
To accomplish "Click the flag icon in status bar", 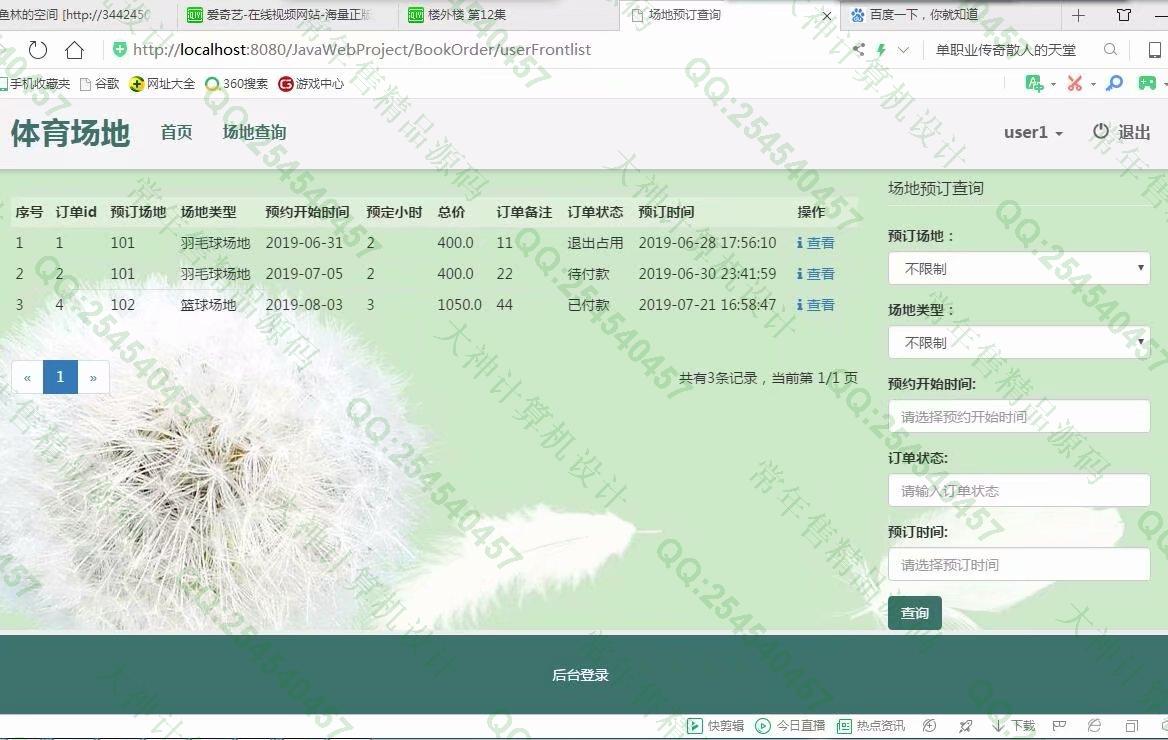I will click(x=1059, y=726).
